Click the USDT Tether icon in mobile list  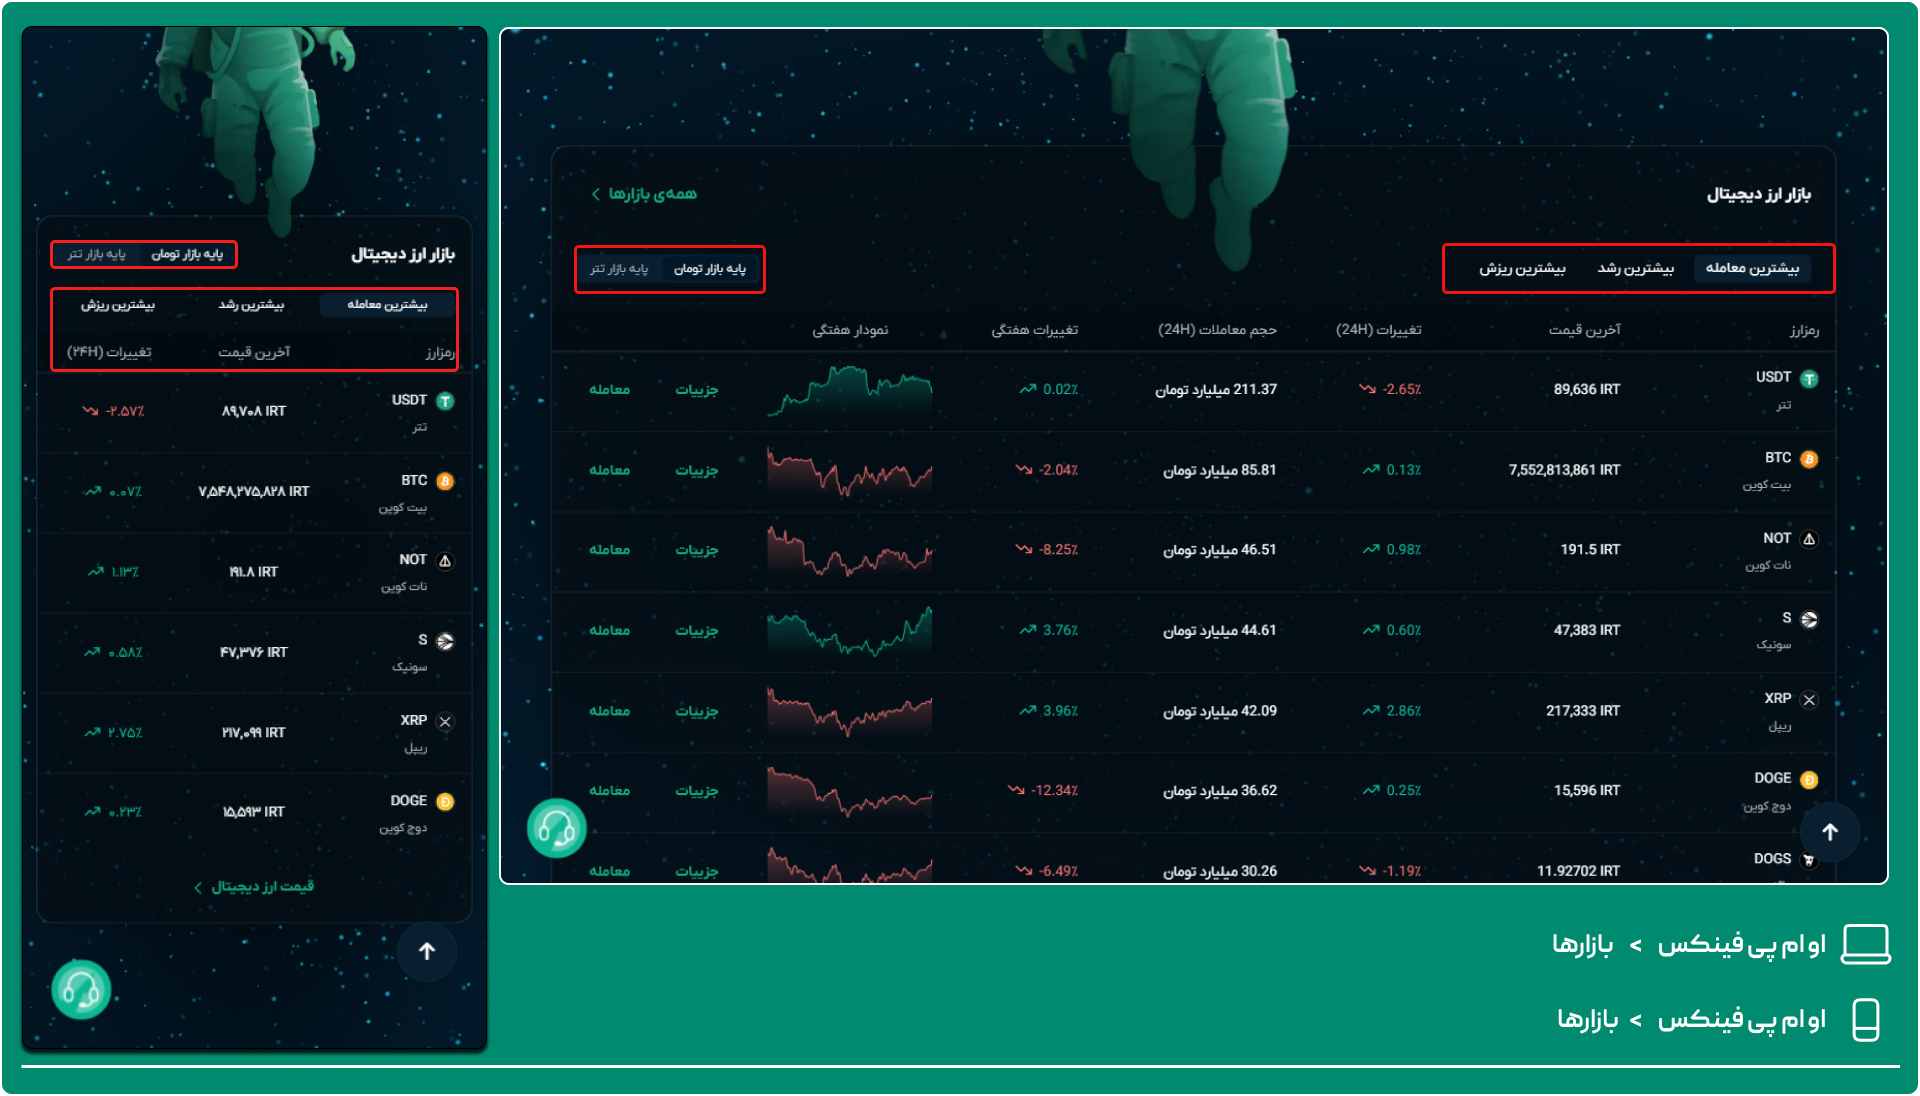[446, 401]
